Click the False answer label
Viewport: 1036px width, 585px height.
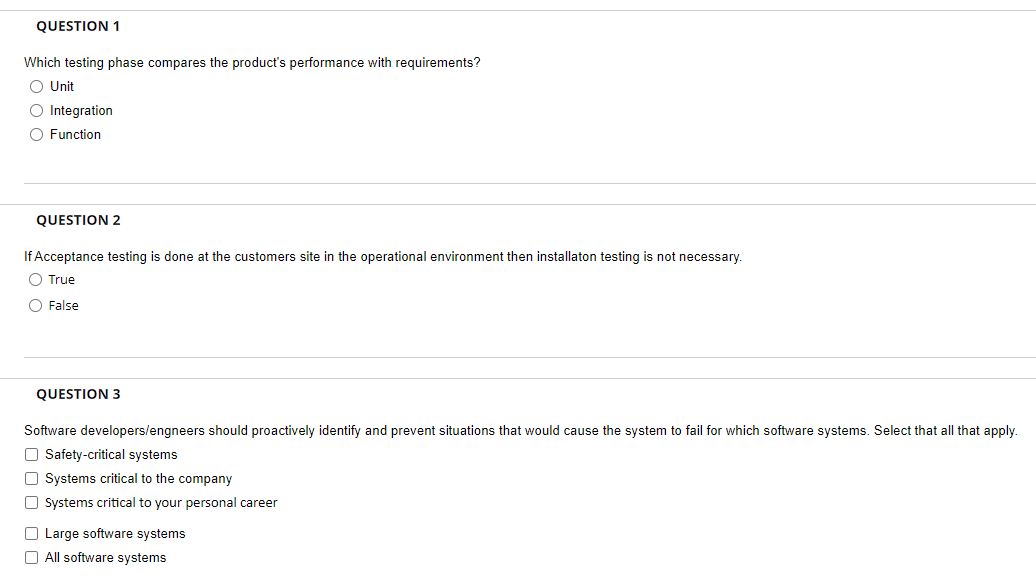pos(62,305)
